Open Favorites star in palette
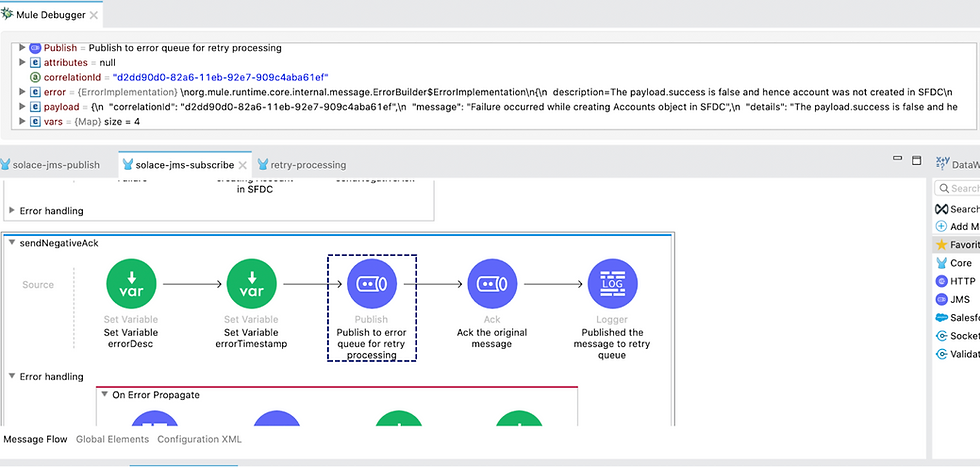Image resolution: width=980 pixels, height=467 pixels. coord(941,244)
